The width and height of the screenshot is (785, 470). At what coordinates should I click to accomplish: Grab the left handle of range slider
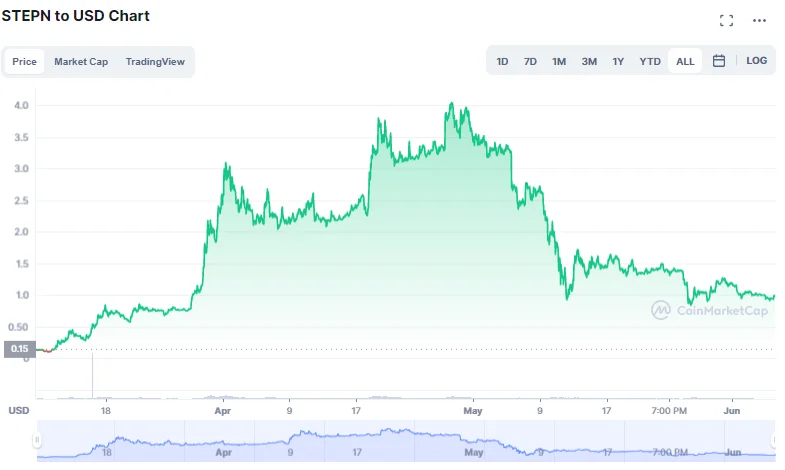37,440
